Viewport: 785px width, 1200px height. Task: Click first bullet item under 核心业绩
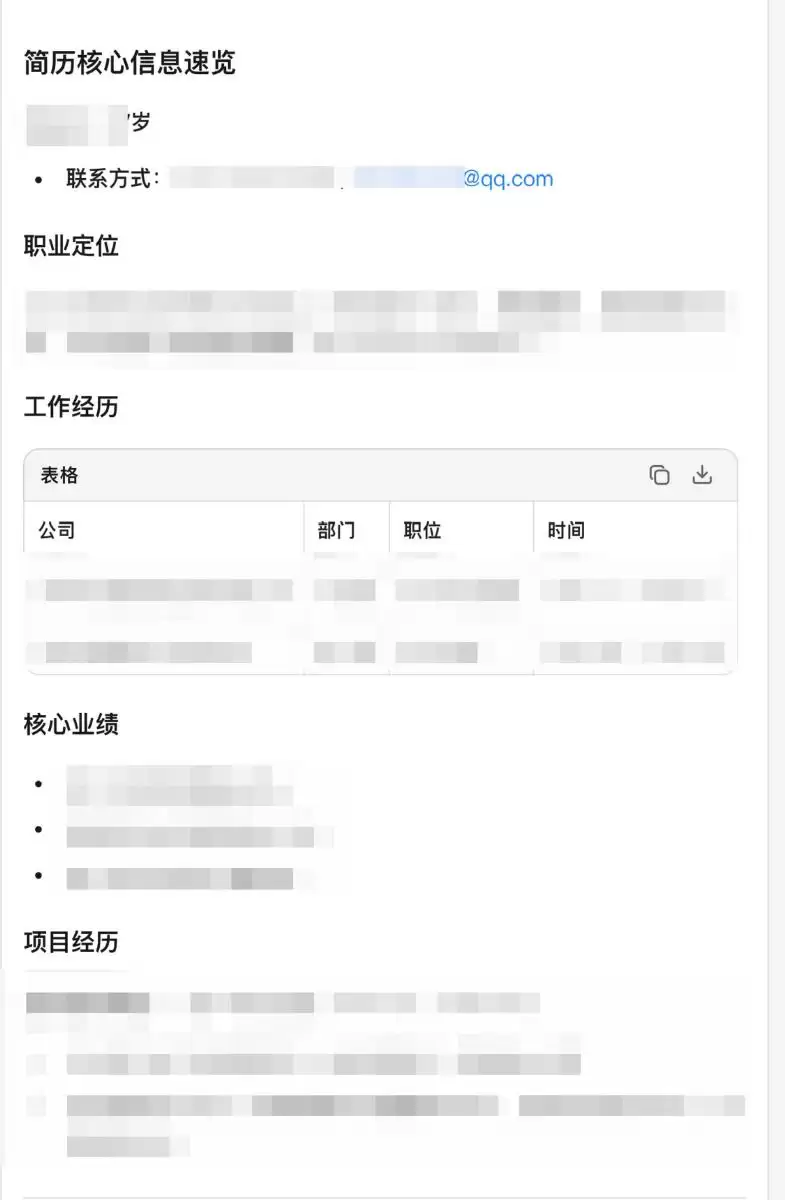[180, 785]
